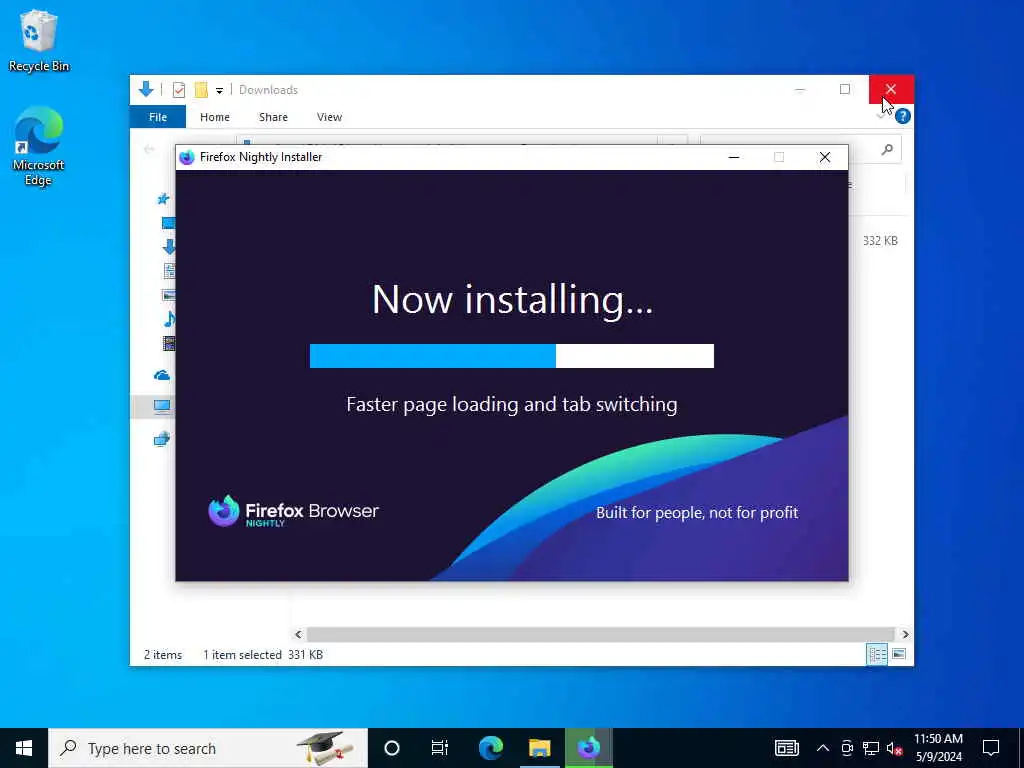Click the Meet Now tray icon
Image resolution: width=1024 pixels, height=768 pixels.
pyautogui.click(x=847, y=748)
